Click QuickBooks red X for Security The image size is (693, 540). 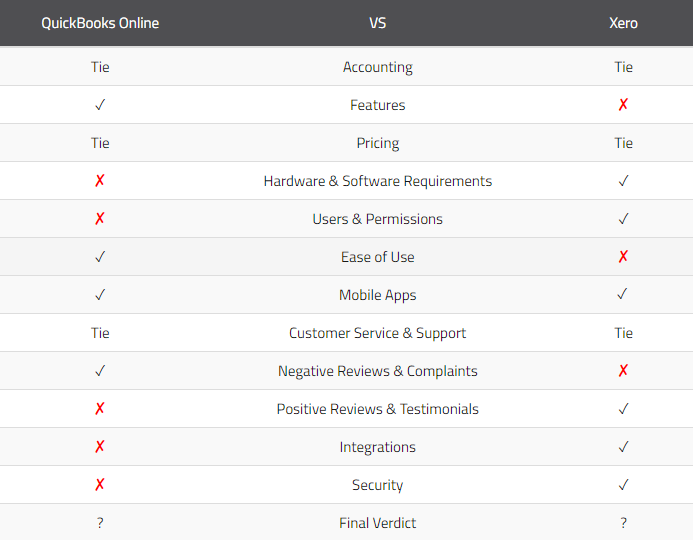[x=100, y=484]
